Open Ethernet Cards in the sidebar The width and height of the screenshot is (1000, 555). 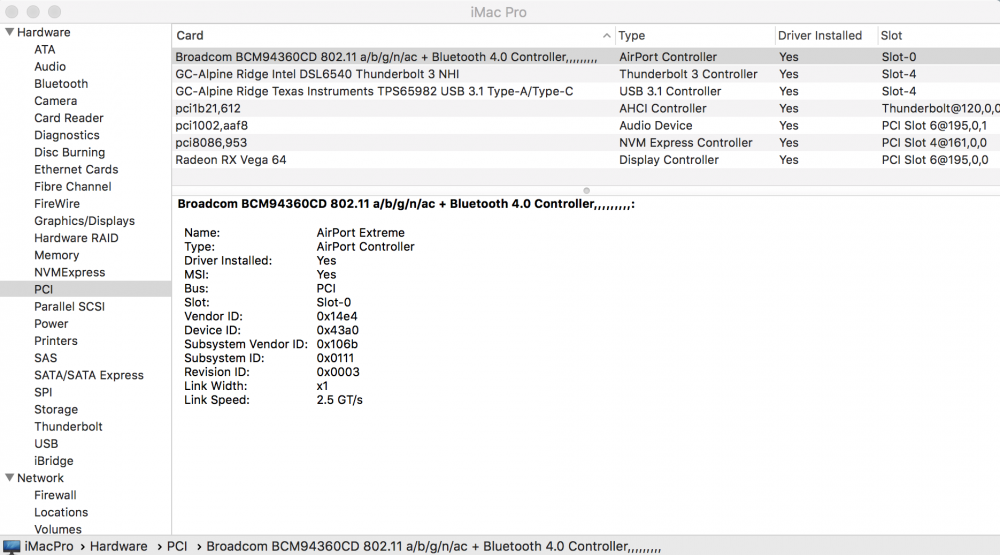tap(76, 170)
